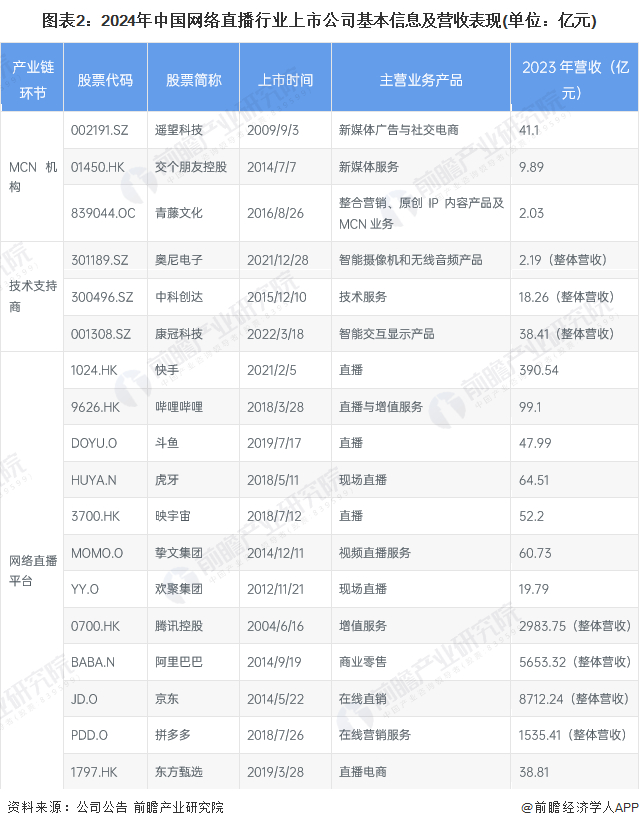Select company 快手

pos(166,370)
